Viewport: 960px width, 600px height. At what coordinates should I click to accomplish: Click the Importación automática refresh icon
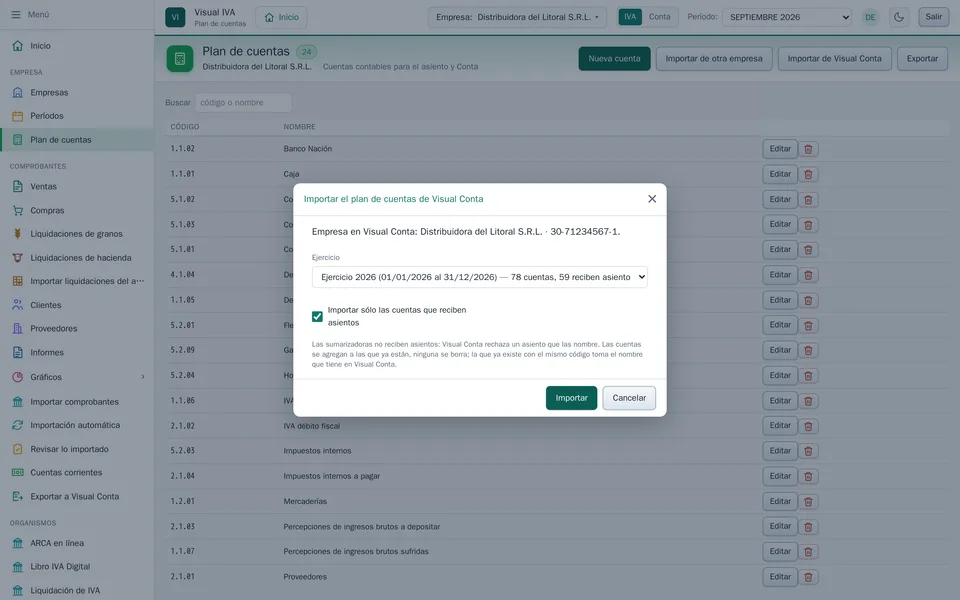click(18, 425)
